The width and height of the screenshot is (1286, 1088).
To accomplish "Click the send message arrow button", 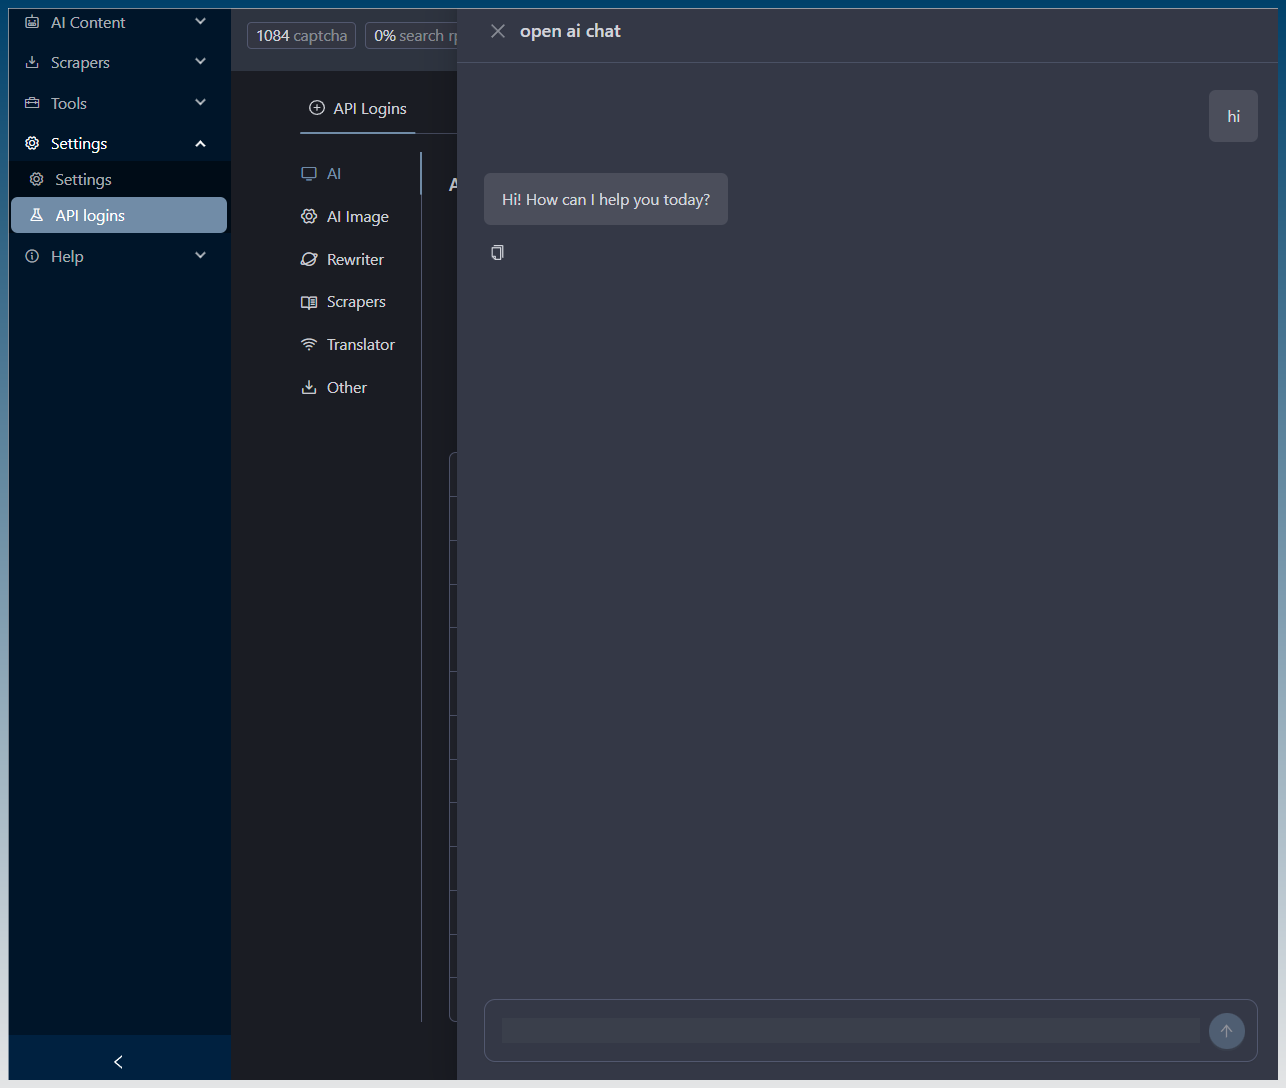I will [x=1226, y=1031].
